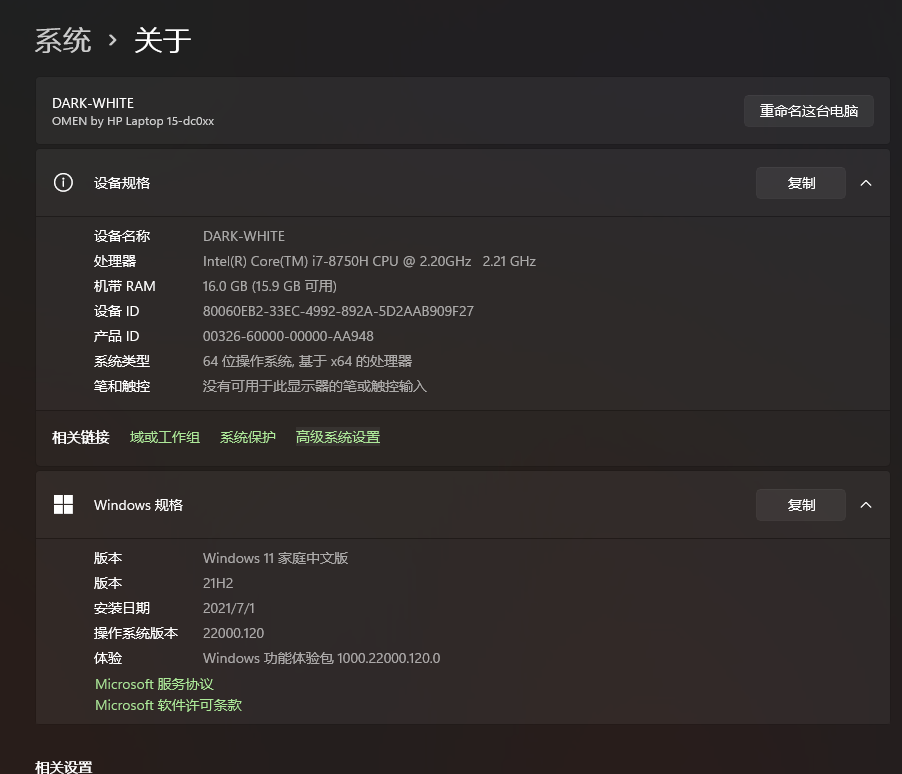Viewport: 902px width, 774px height.
Task: Click the 笔和触控 label
Action: click(x=122, y=386)
